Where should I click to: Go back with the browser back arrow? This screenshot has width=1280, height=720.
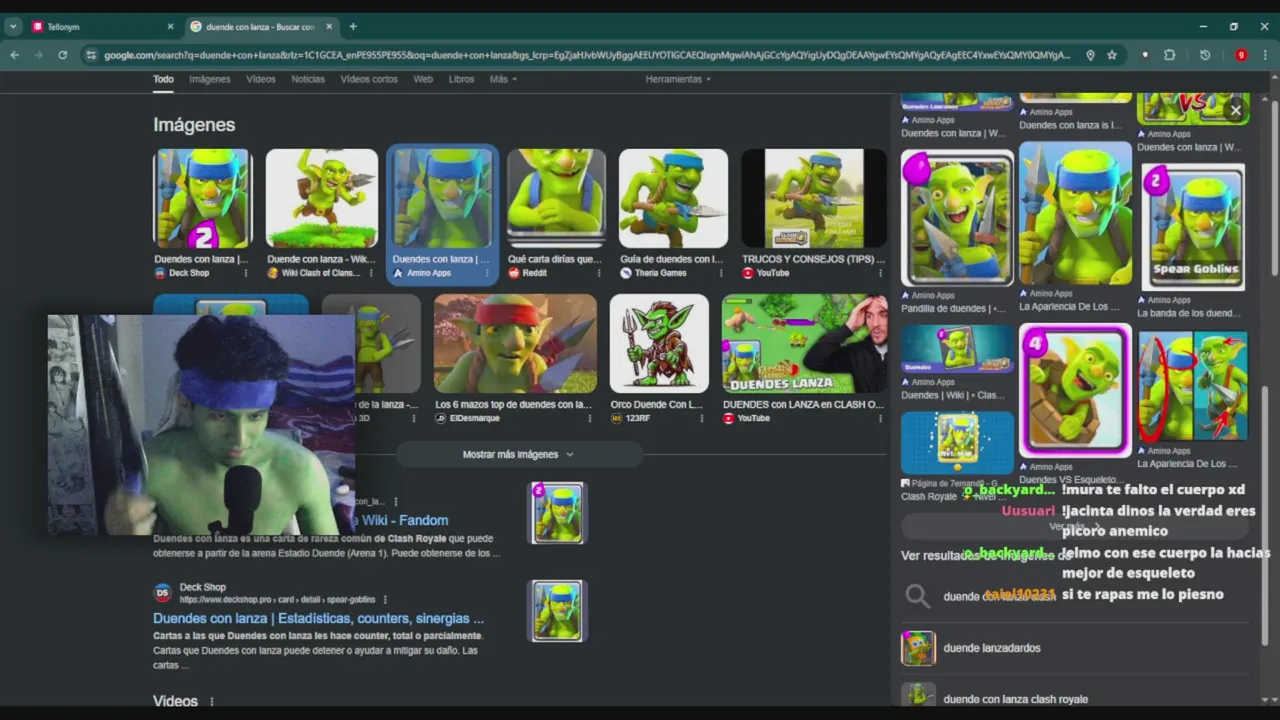tap(15, 55)
